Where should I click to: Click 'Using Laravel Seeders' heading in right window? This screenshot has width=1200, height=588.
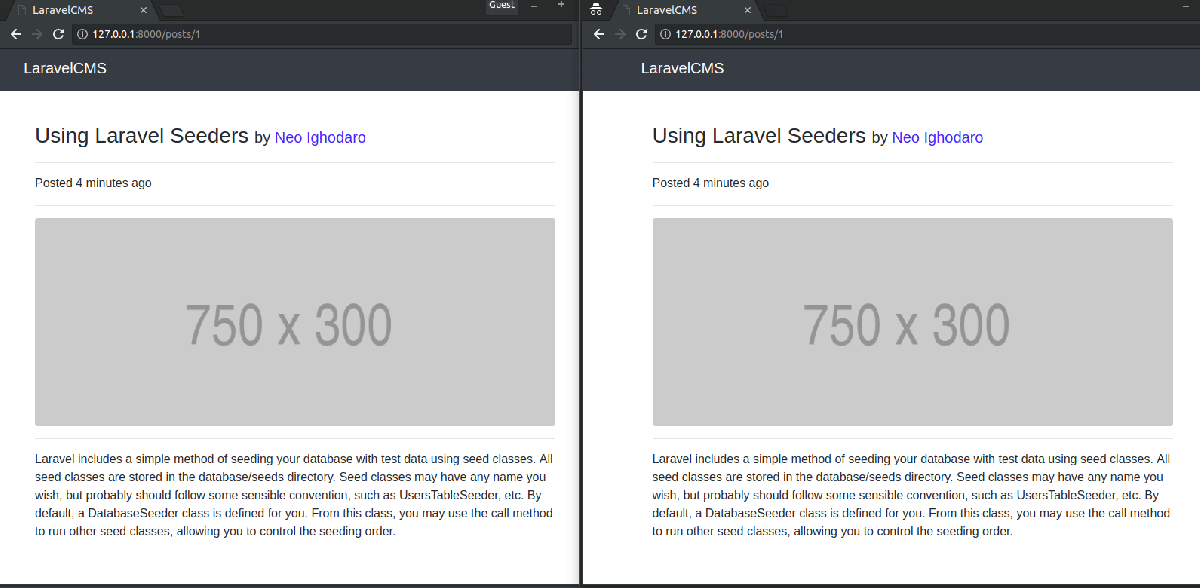pos(759,136)
